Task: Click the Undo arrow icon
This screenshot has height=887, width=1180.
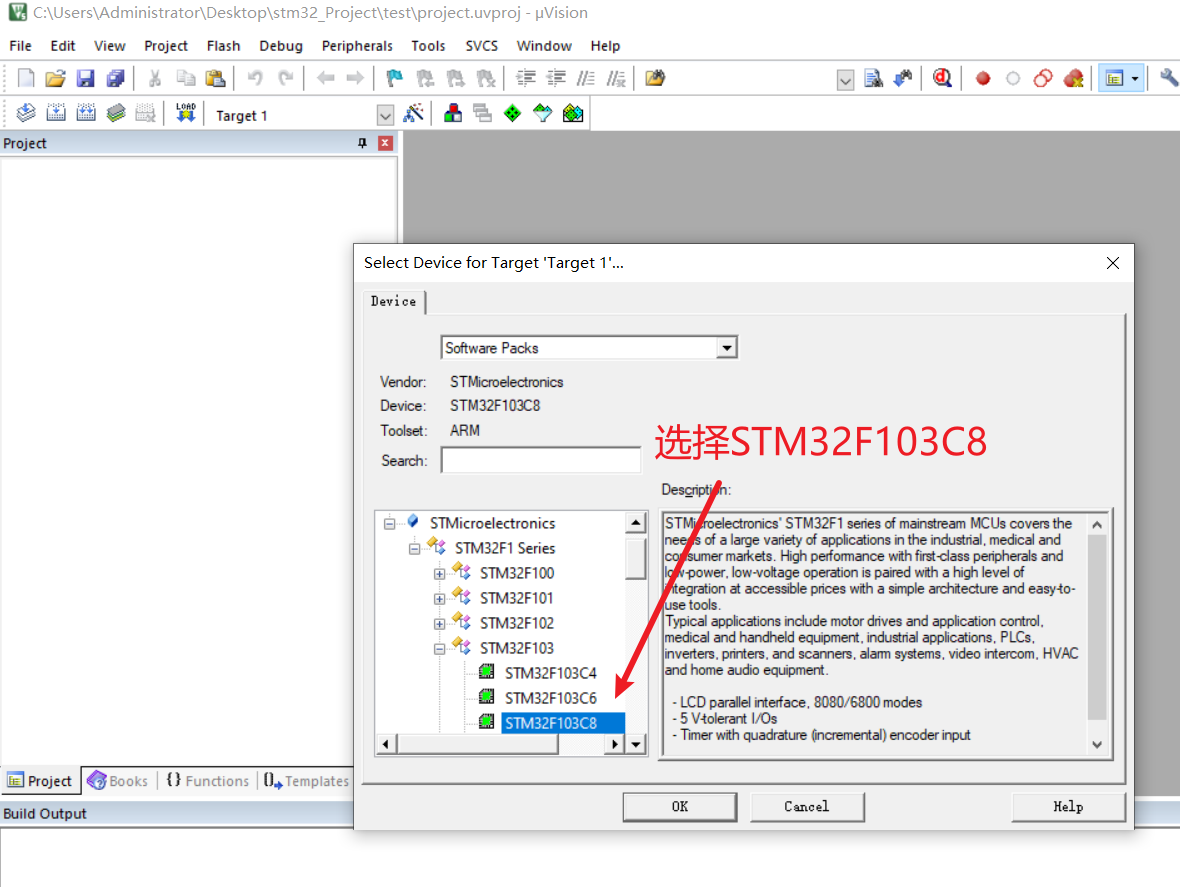Action: [255, 78]
